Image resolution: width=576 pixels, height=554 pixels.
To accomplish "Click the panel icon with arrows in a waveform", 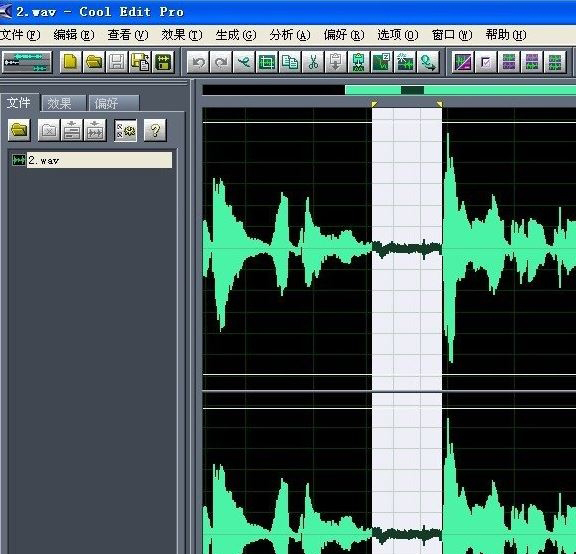I will tap(95, 130).
